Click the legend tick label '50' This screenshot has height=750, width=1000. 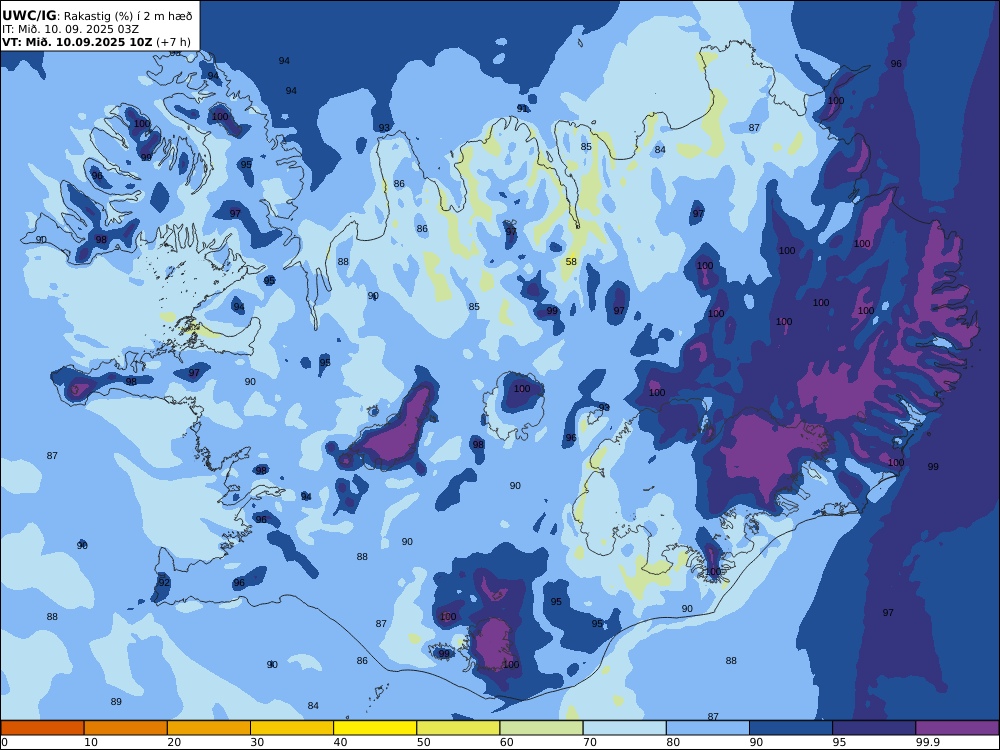point(423,742)
